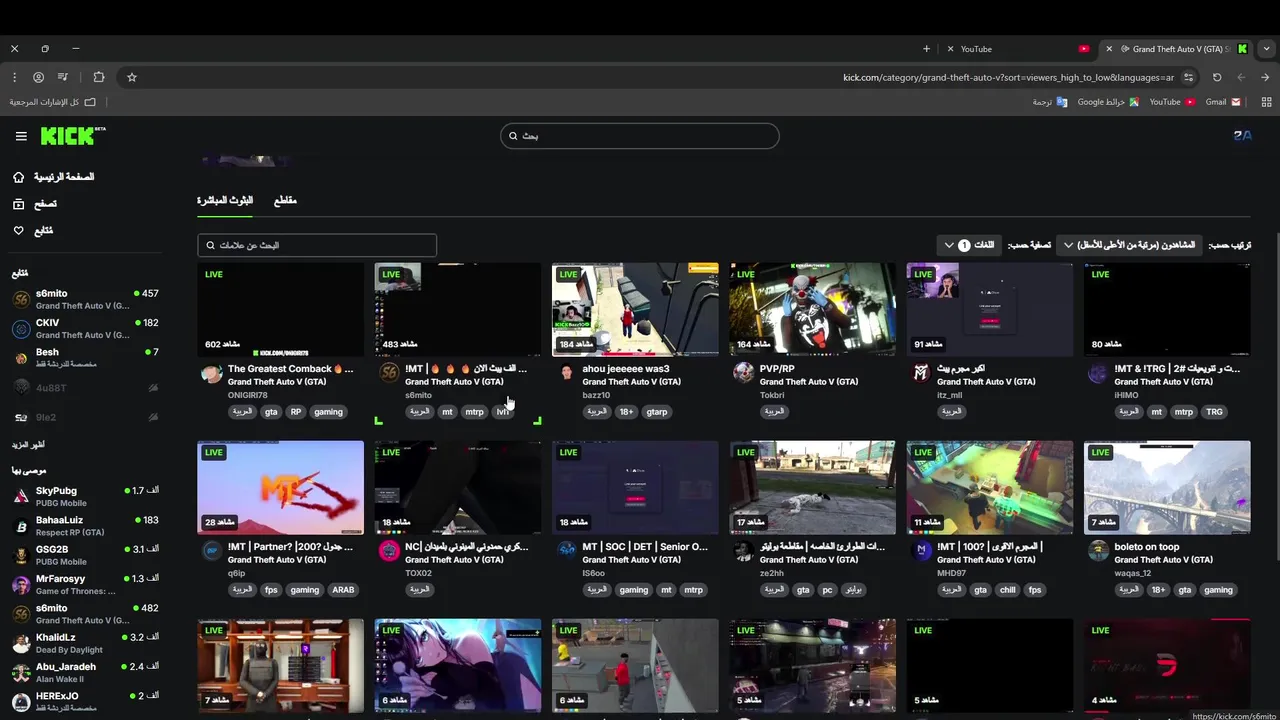Expand the tab search dropdown arrow
This screenshot has height=720, width=1280.
point(1267,49)
